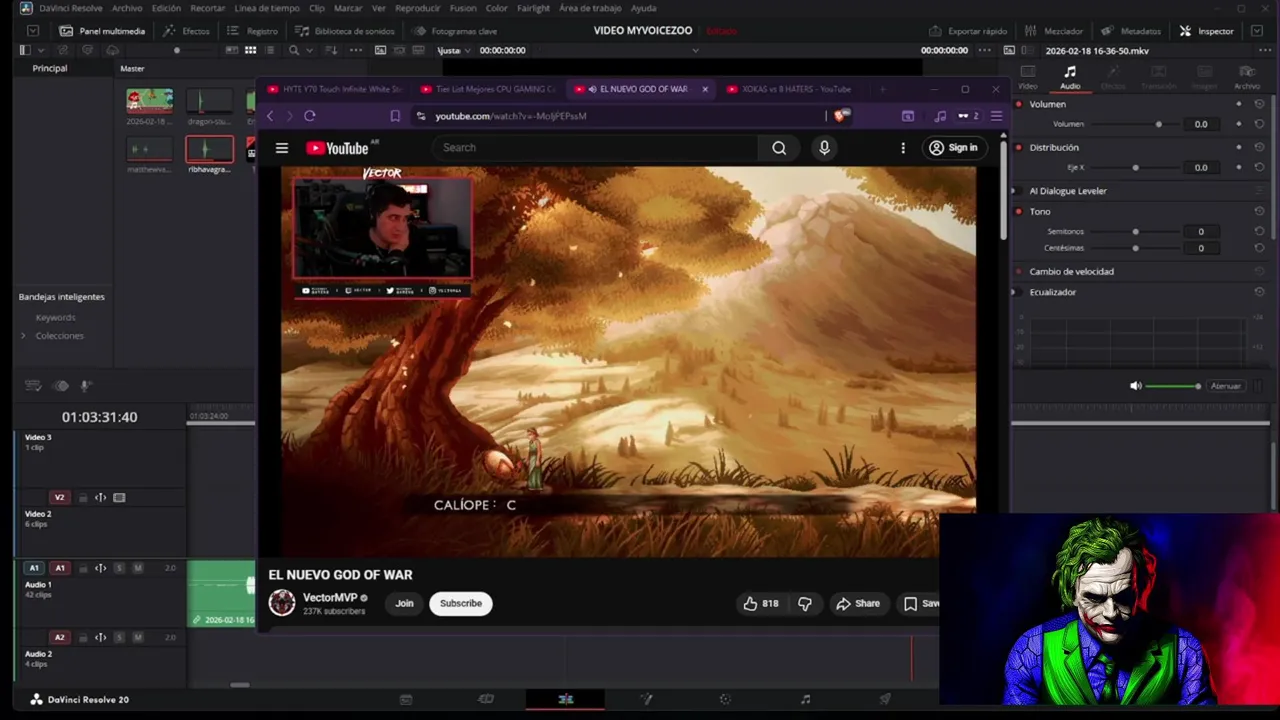Open the Cut page

(x=486, y=699)
